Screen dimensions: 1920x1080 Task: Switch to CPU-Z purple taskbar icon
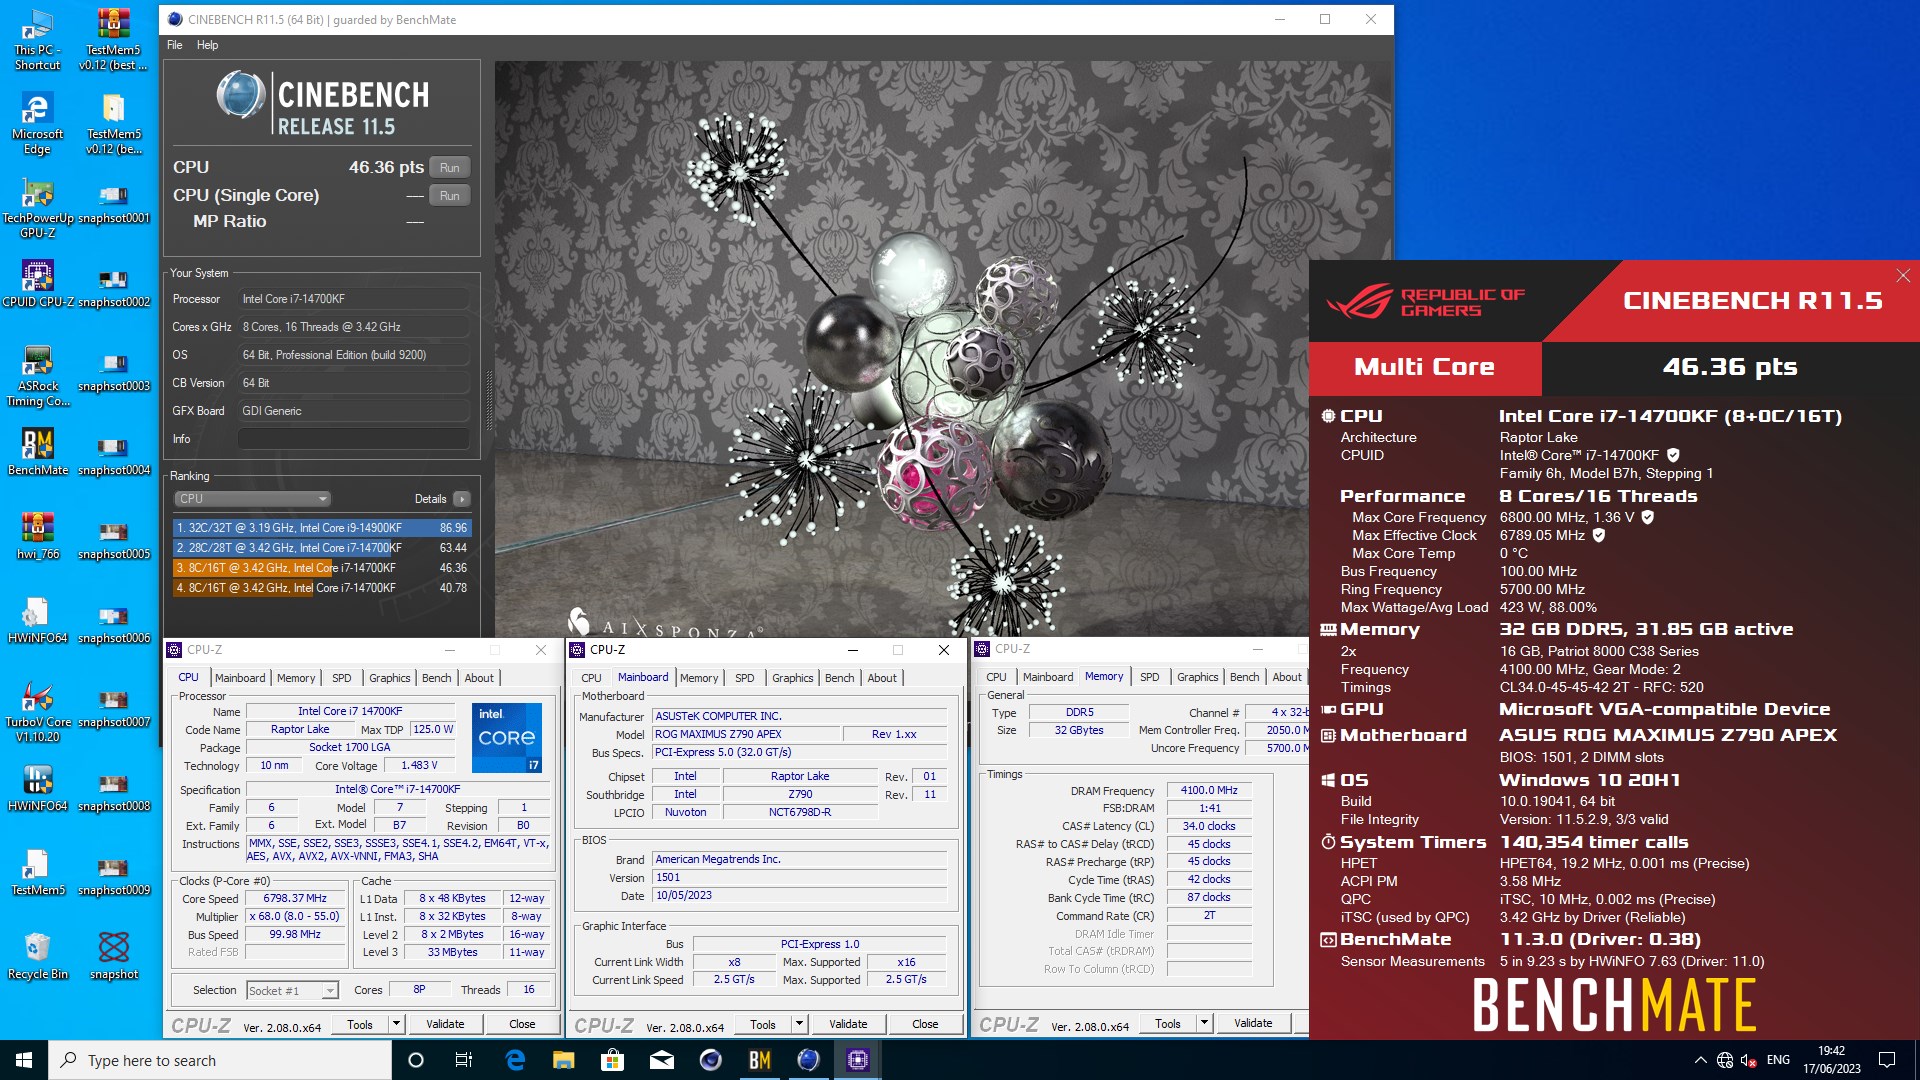(x=858, y=1060)
